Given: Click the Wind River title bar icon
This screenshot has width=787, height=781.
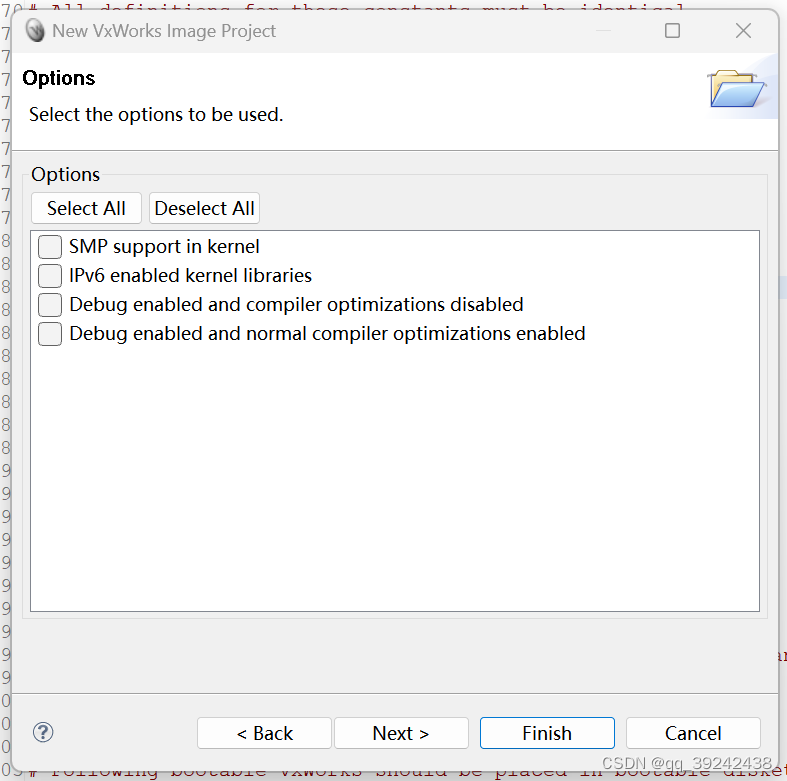Looking at the screenshot, I should (x=35, y=31).
